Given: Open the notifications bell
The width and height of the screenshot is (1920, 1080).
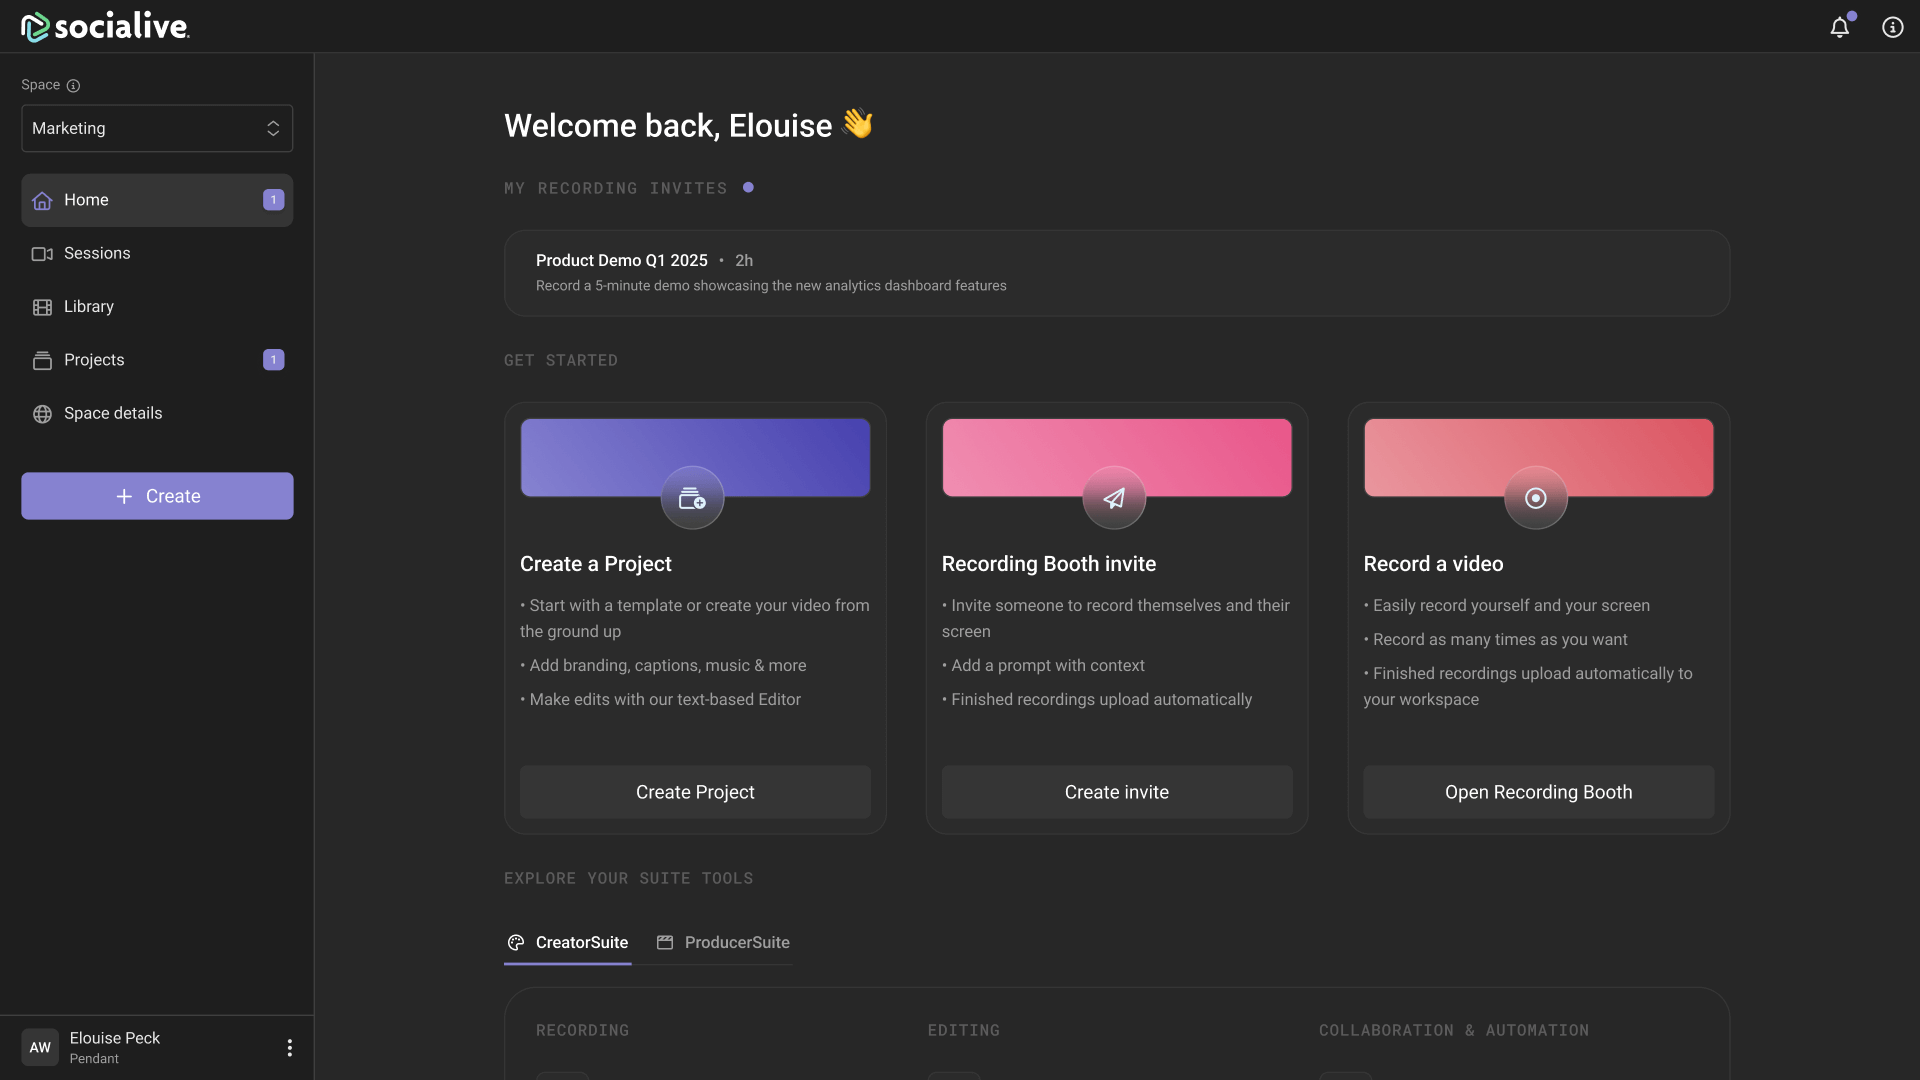Looking at the screenshot, I should pyautogui.click(x=1839, y=27).
